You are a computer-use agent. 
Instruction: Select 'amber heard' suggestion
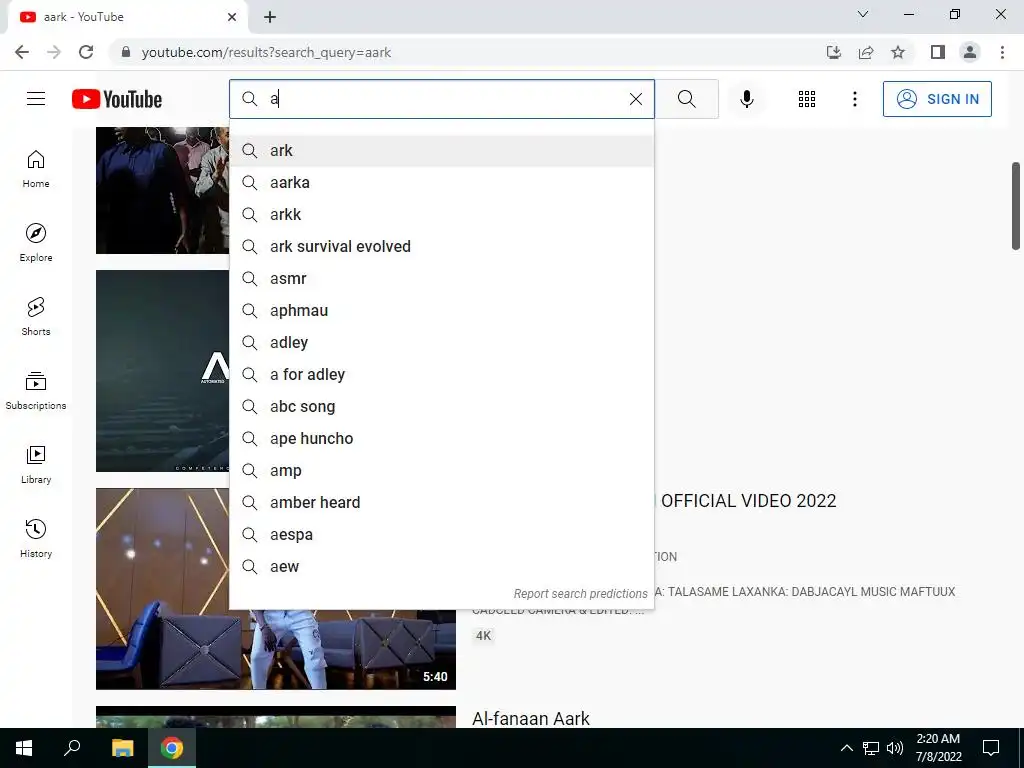tap(441, 503)
